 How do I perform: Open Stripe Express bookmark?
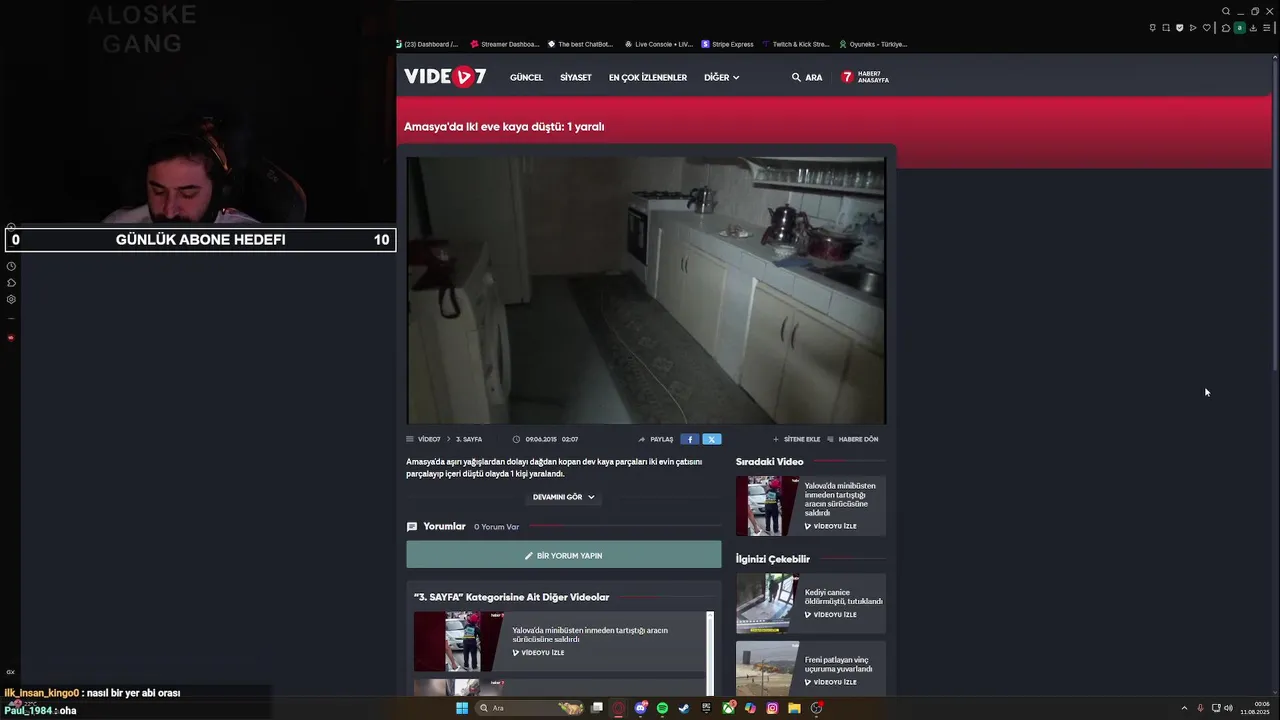(x=728, y=44)
